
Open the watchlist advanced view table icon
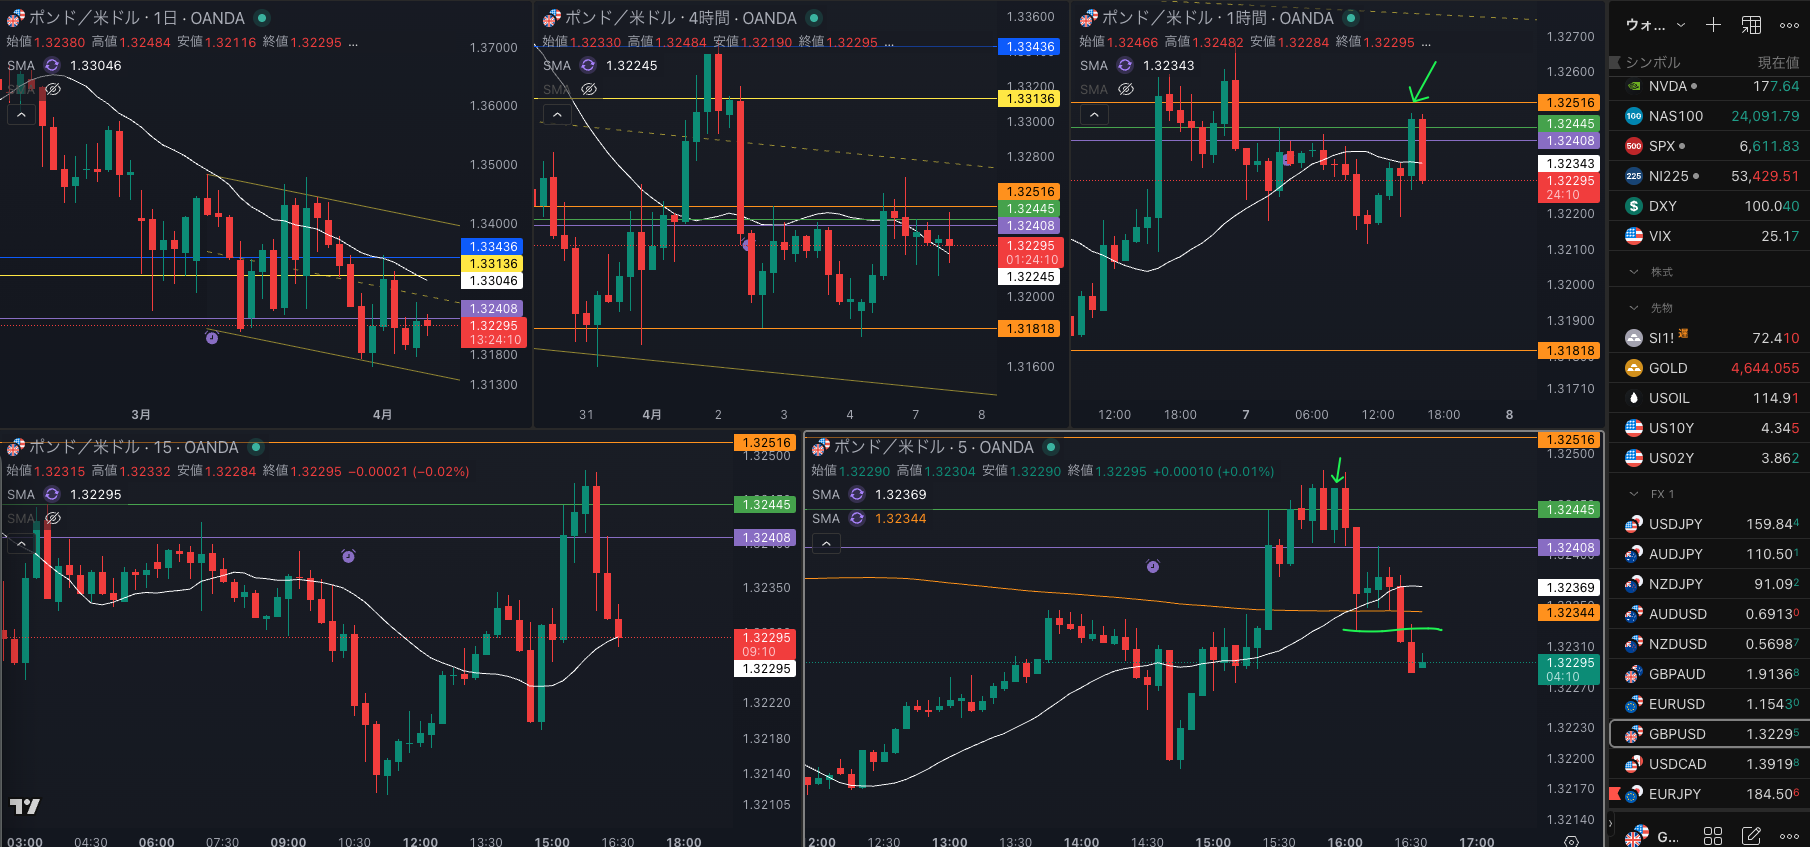click(x=1751, y=25)
